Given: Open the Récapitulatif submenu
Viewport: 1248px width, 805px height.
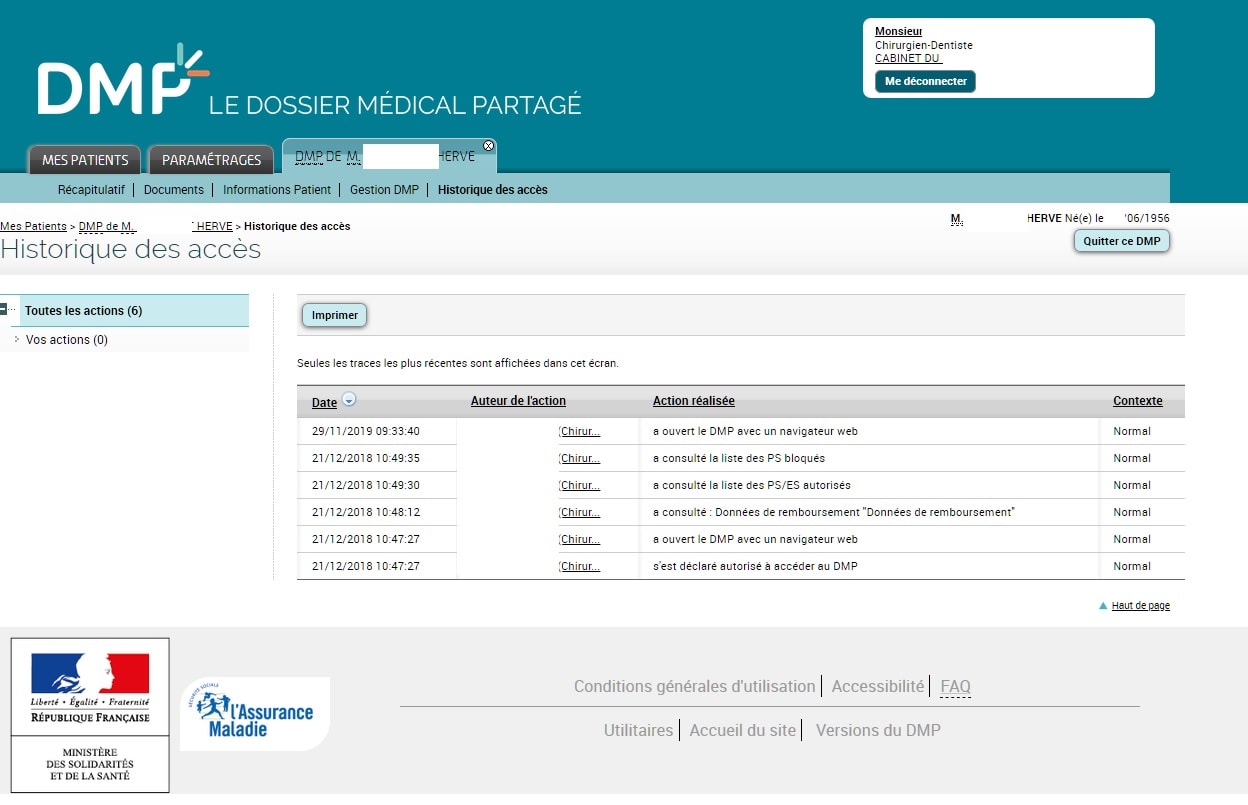Looking at the screenshot, I should click(x=91, y=190).
